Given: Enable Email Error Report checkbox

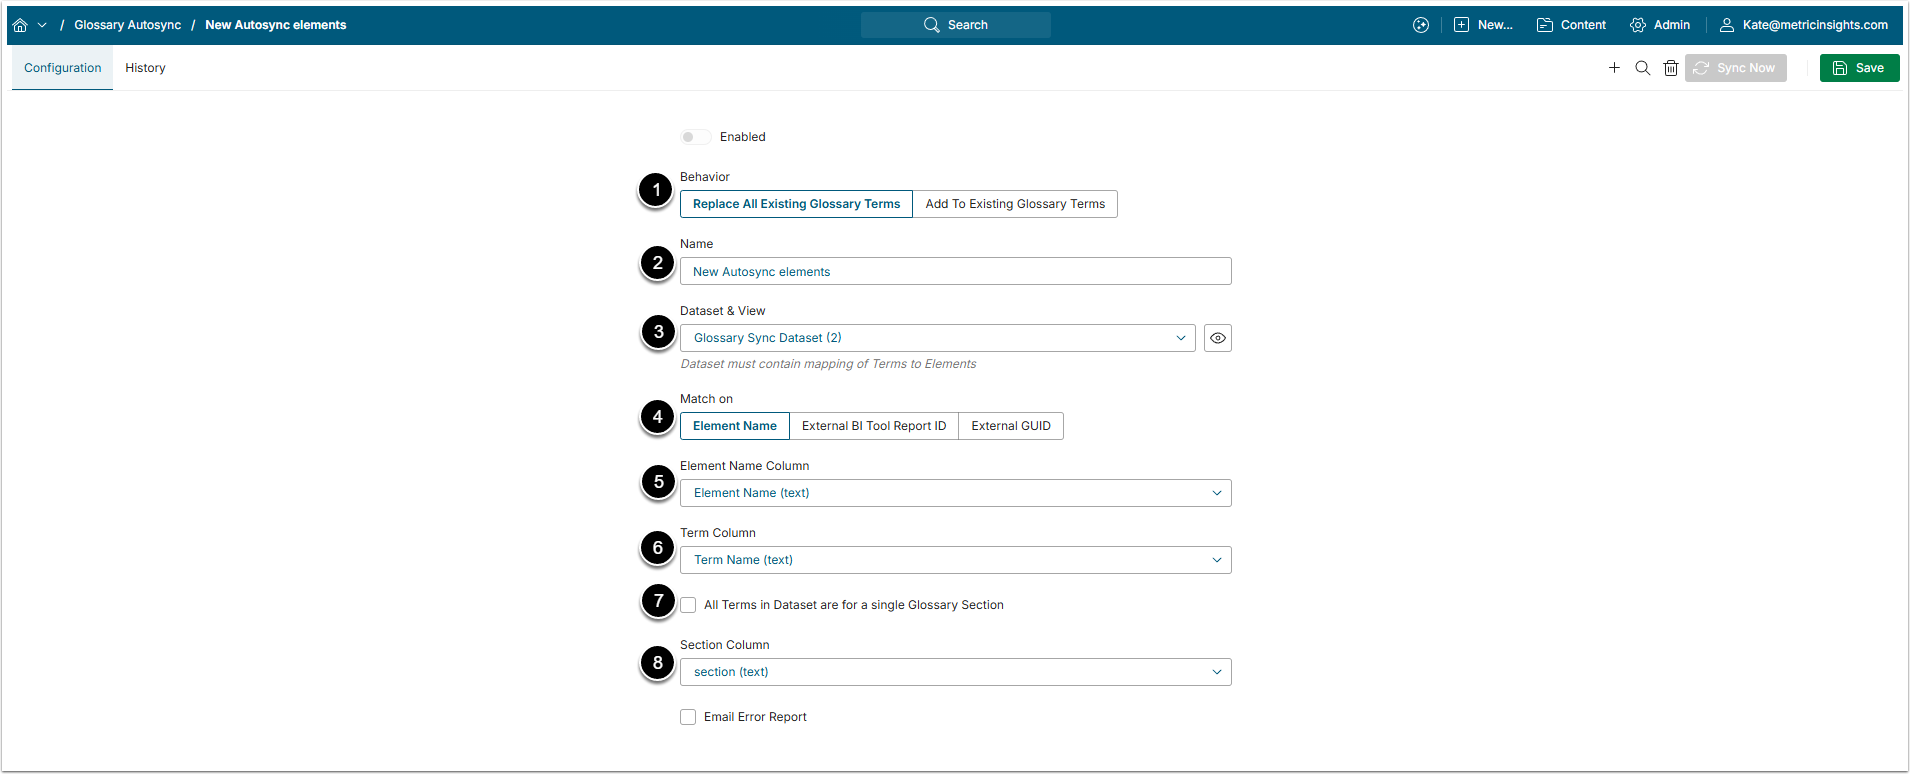Looking at the screenshot, I should pyautogui.click(x=688, y=717).
